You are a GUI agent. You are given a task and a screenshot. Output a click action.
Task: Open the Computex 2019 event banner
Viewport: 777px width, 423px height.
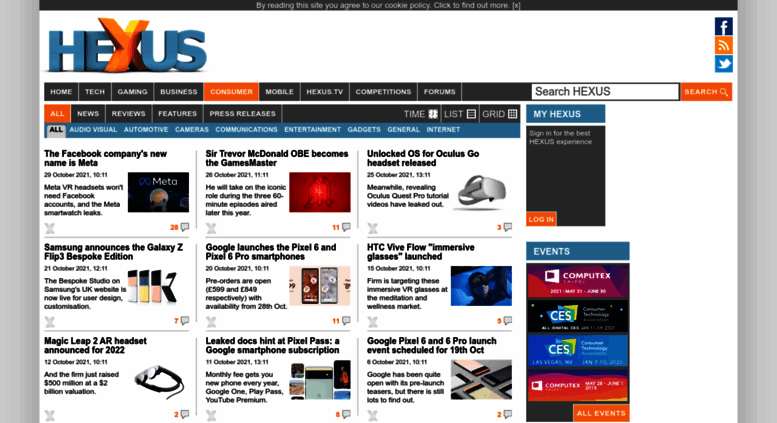[x=578, y=385]
